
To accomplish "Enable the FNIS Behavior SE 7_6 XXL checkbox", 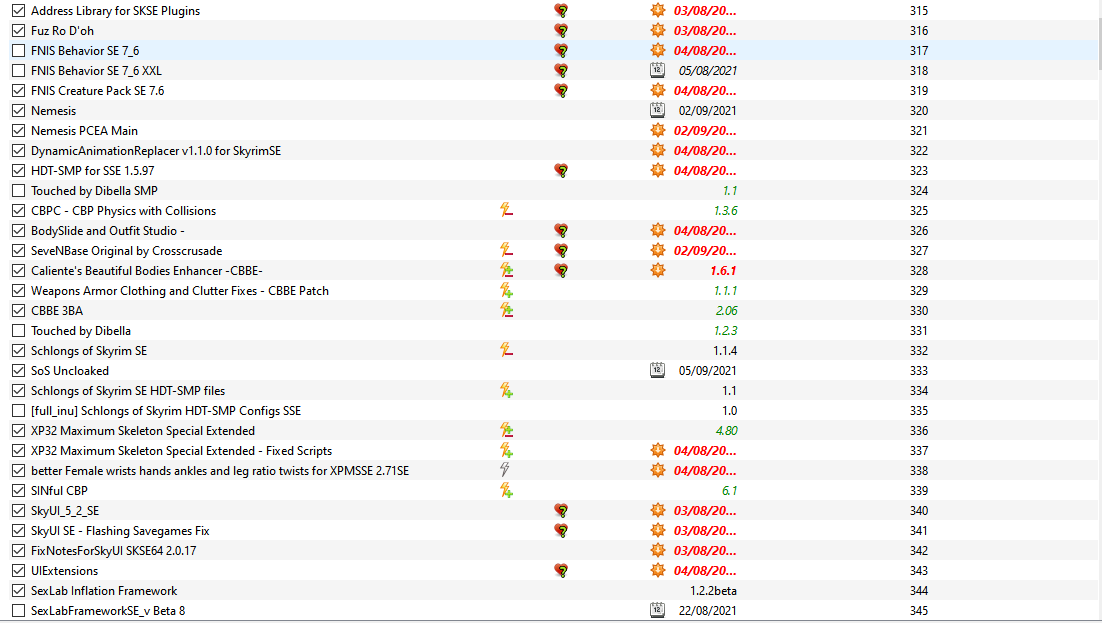I will point(19,70).
